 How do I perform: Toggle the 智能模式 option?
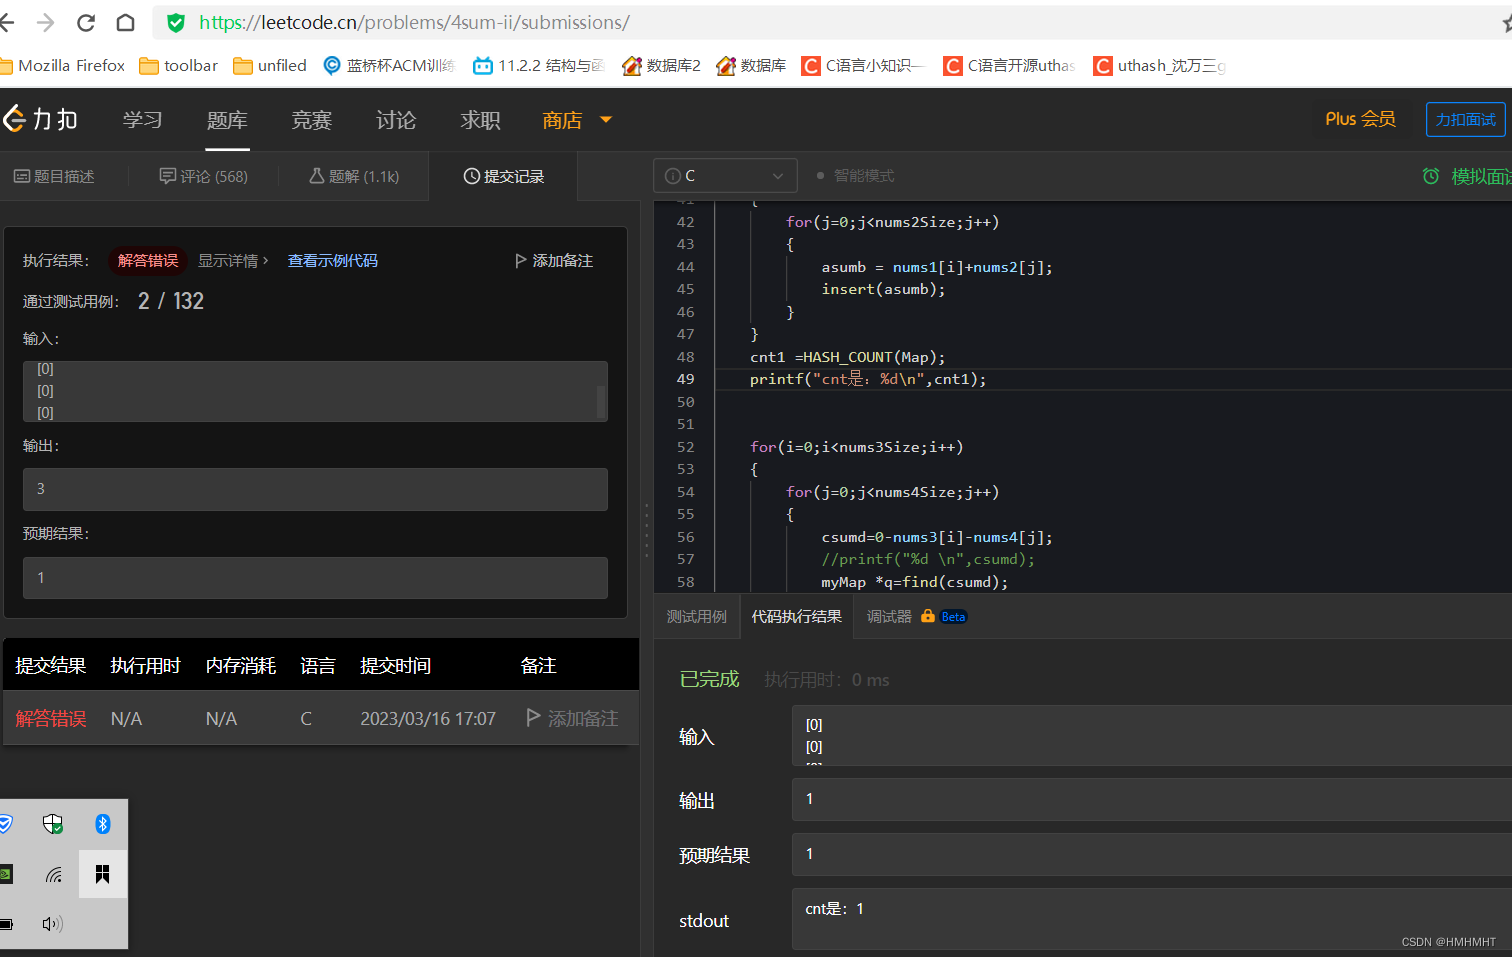[x=855, y=176]
